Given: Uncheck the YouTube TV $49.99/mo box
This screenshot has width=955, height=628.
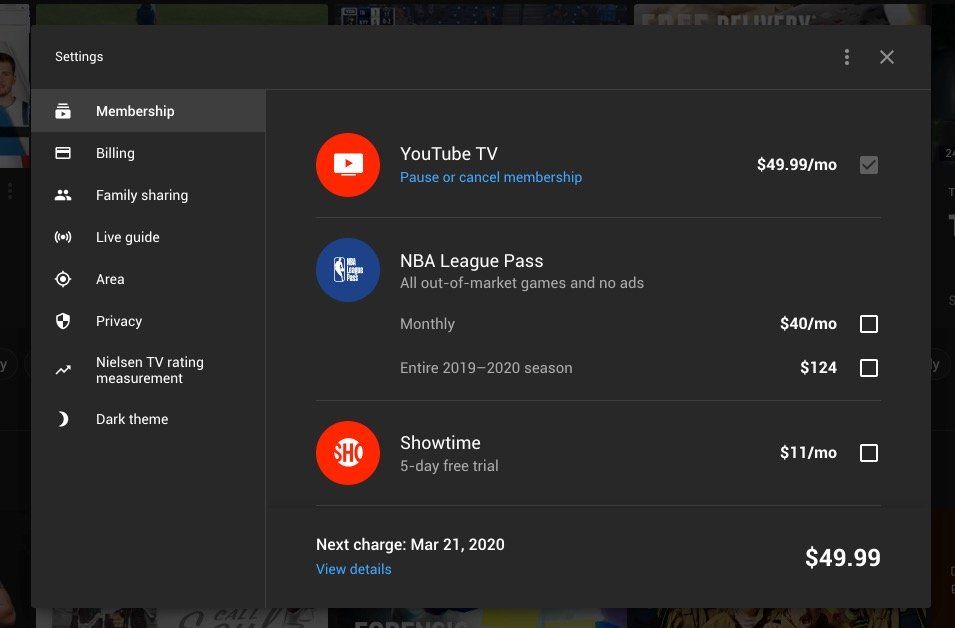Looking at the screenshot, I should 869,164.
